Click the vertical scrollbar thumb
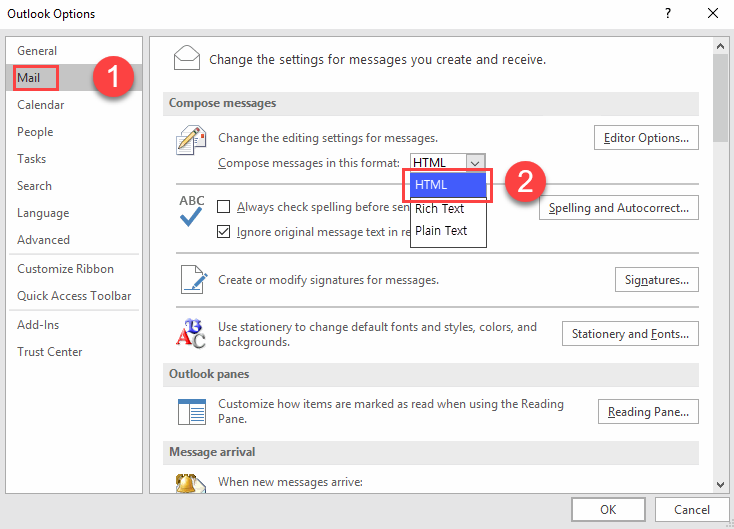 [x=720, y=97]
